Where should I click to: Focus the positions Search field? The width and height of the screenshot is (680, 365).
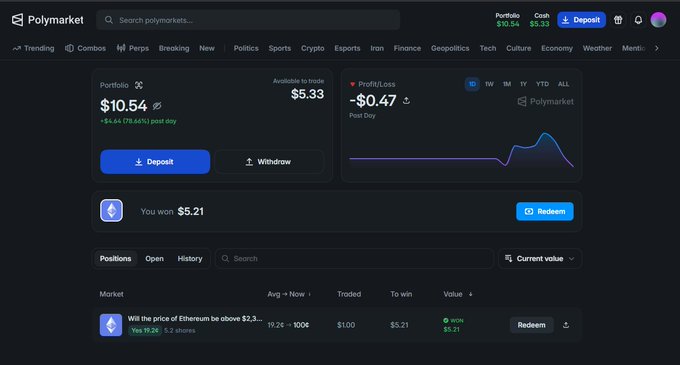[x=354, y=258]
